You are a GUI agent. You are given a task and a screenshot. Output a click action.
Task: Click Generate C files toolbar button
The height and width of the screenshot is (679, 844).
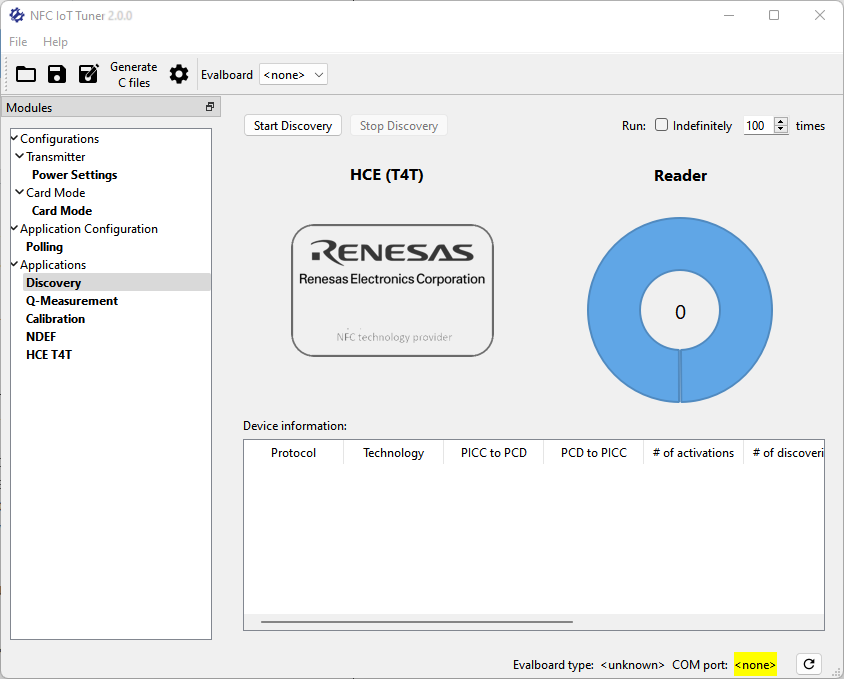pos(133,75)
